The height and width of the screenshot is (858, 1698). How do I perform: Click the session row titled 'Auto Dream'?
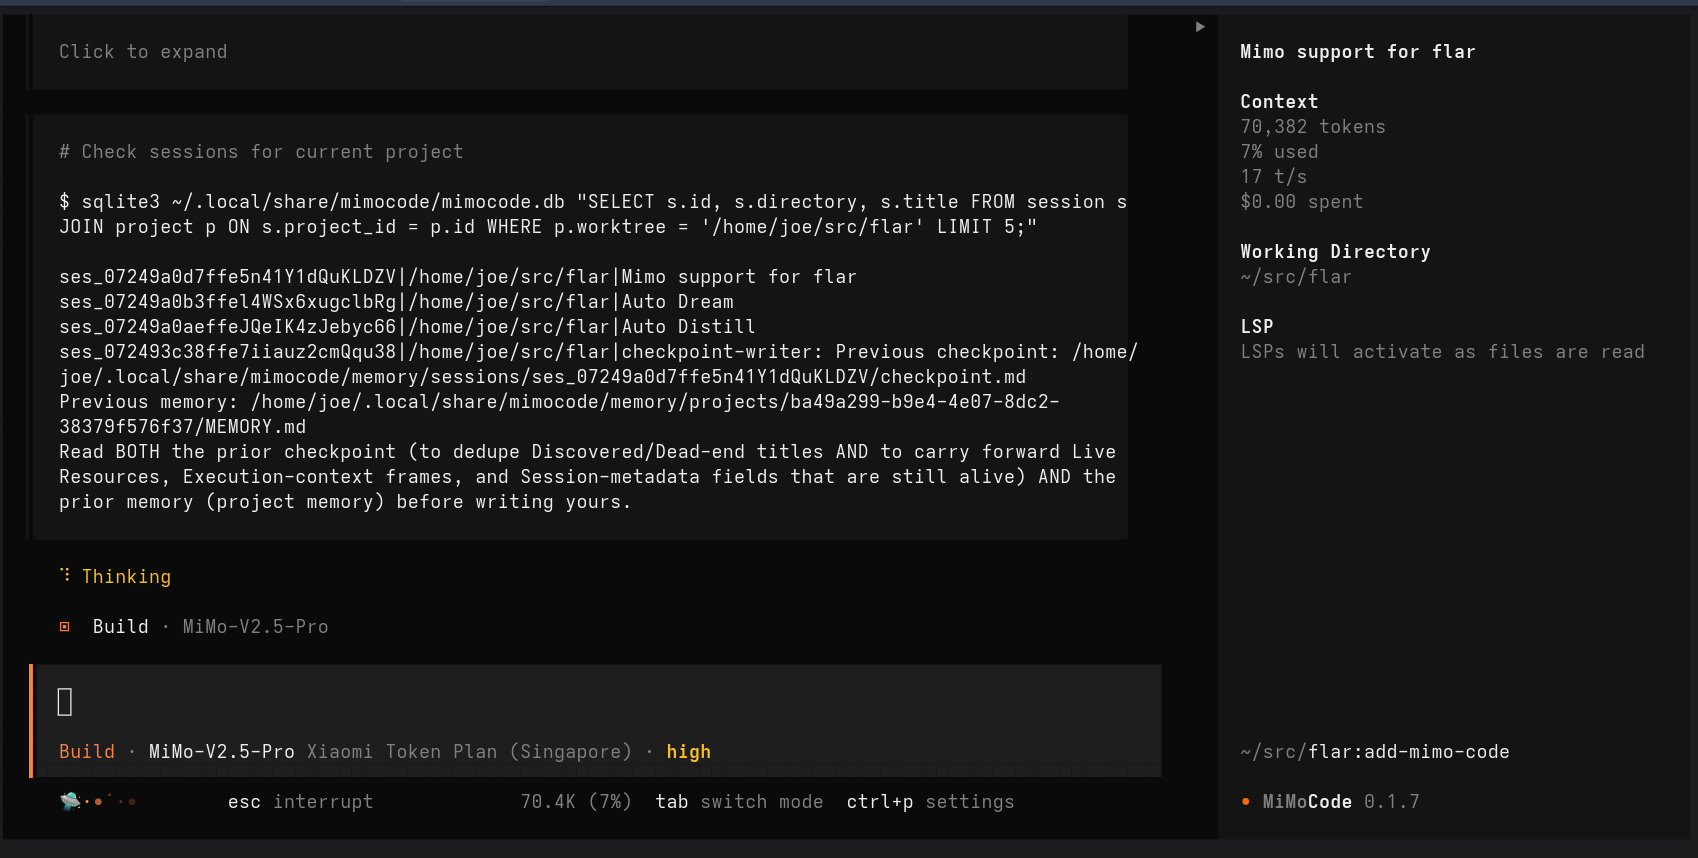pos(396,302)
